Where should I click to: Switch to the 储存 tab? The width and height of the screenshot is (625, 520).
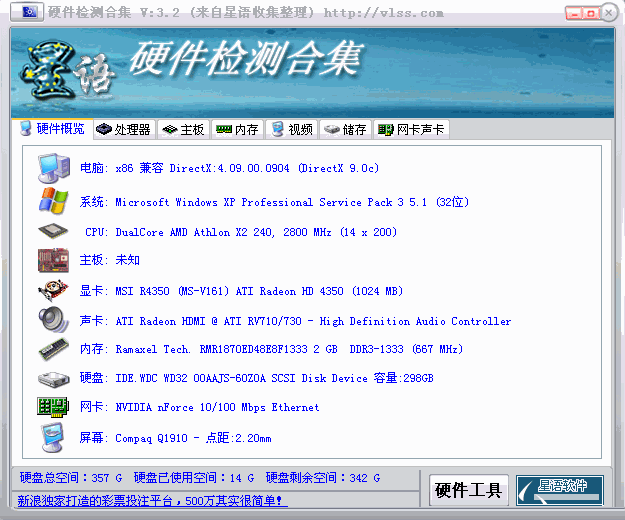click(x=345, y=129)
